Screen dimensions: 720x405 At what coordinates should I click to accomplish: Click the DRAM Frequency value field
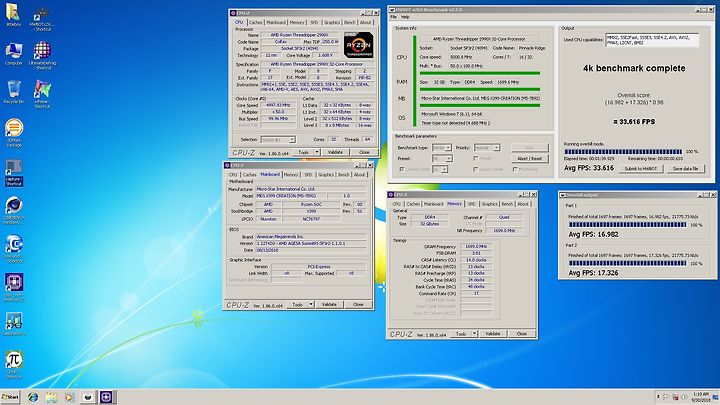click(x=476, y=247)
